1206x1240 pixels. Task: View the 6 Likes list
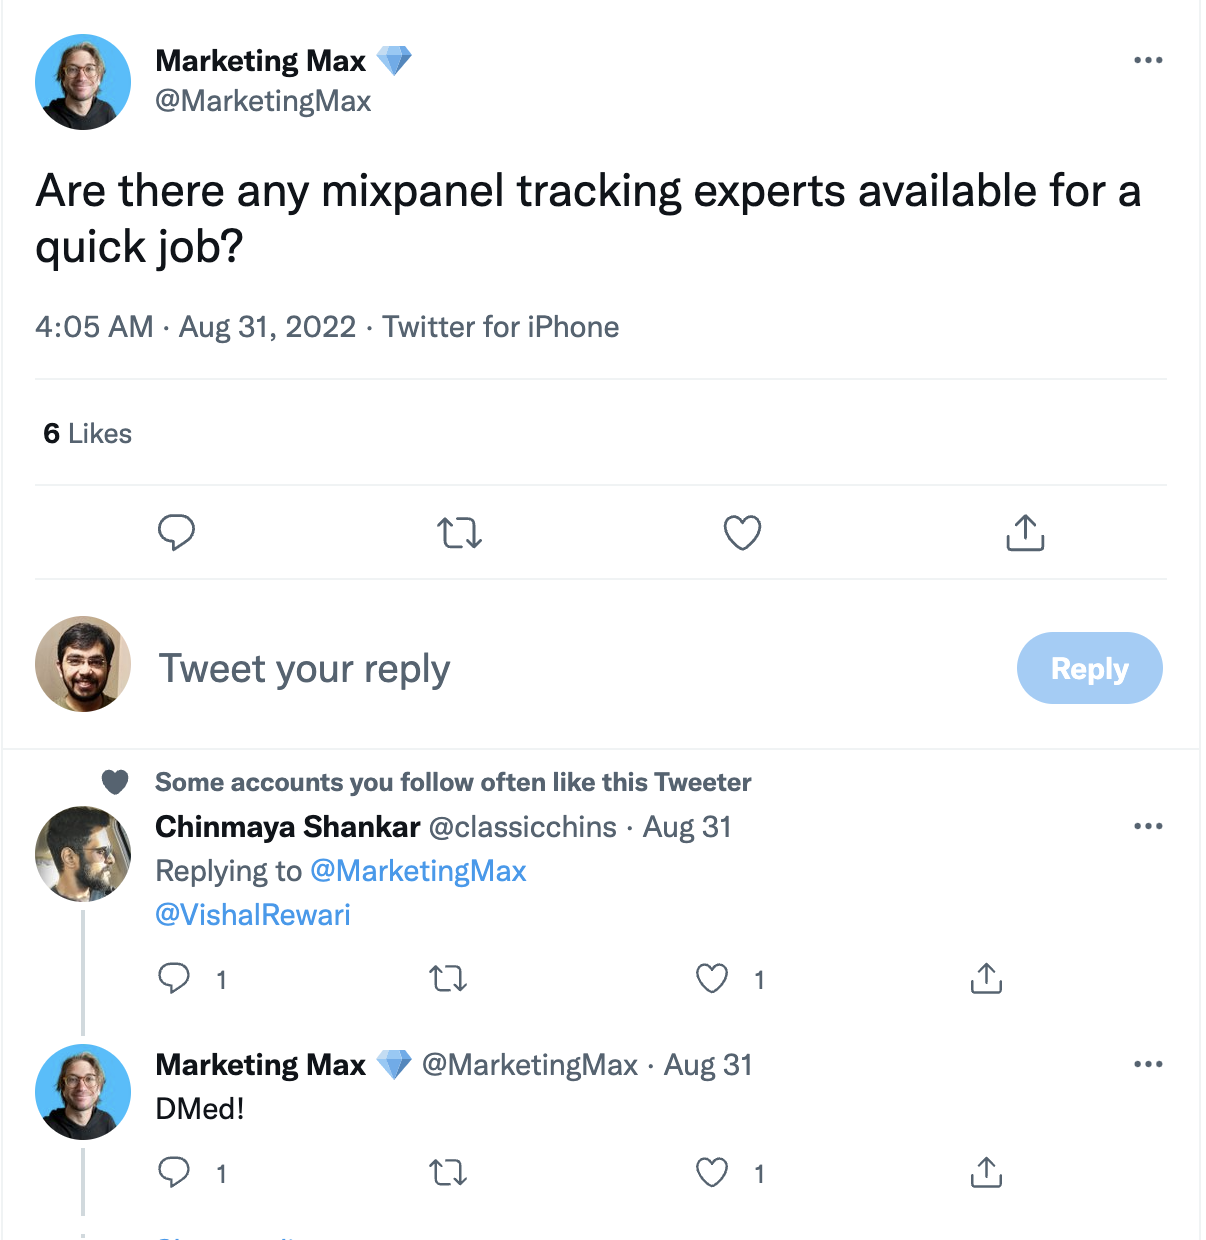(88, 434)
